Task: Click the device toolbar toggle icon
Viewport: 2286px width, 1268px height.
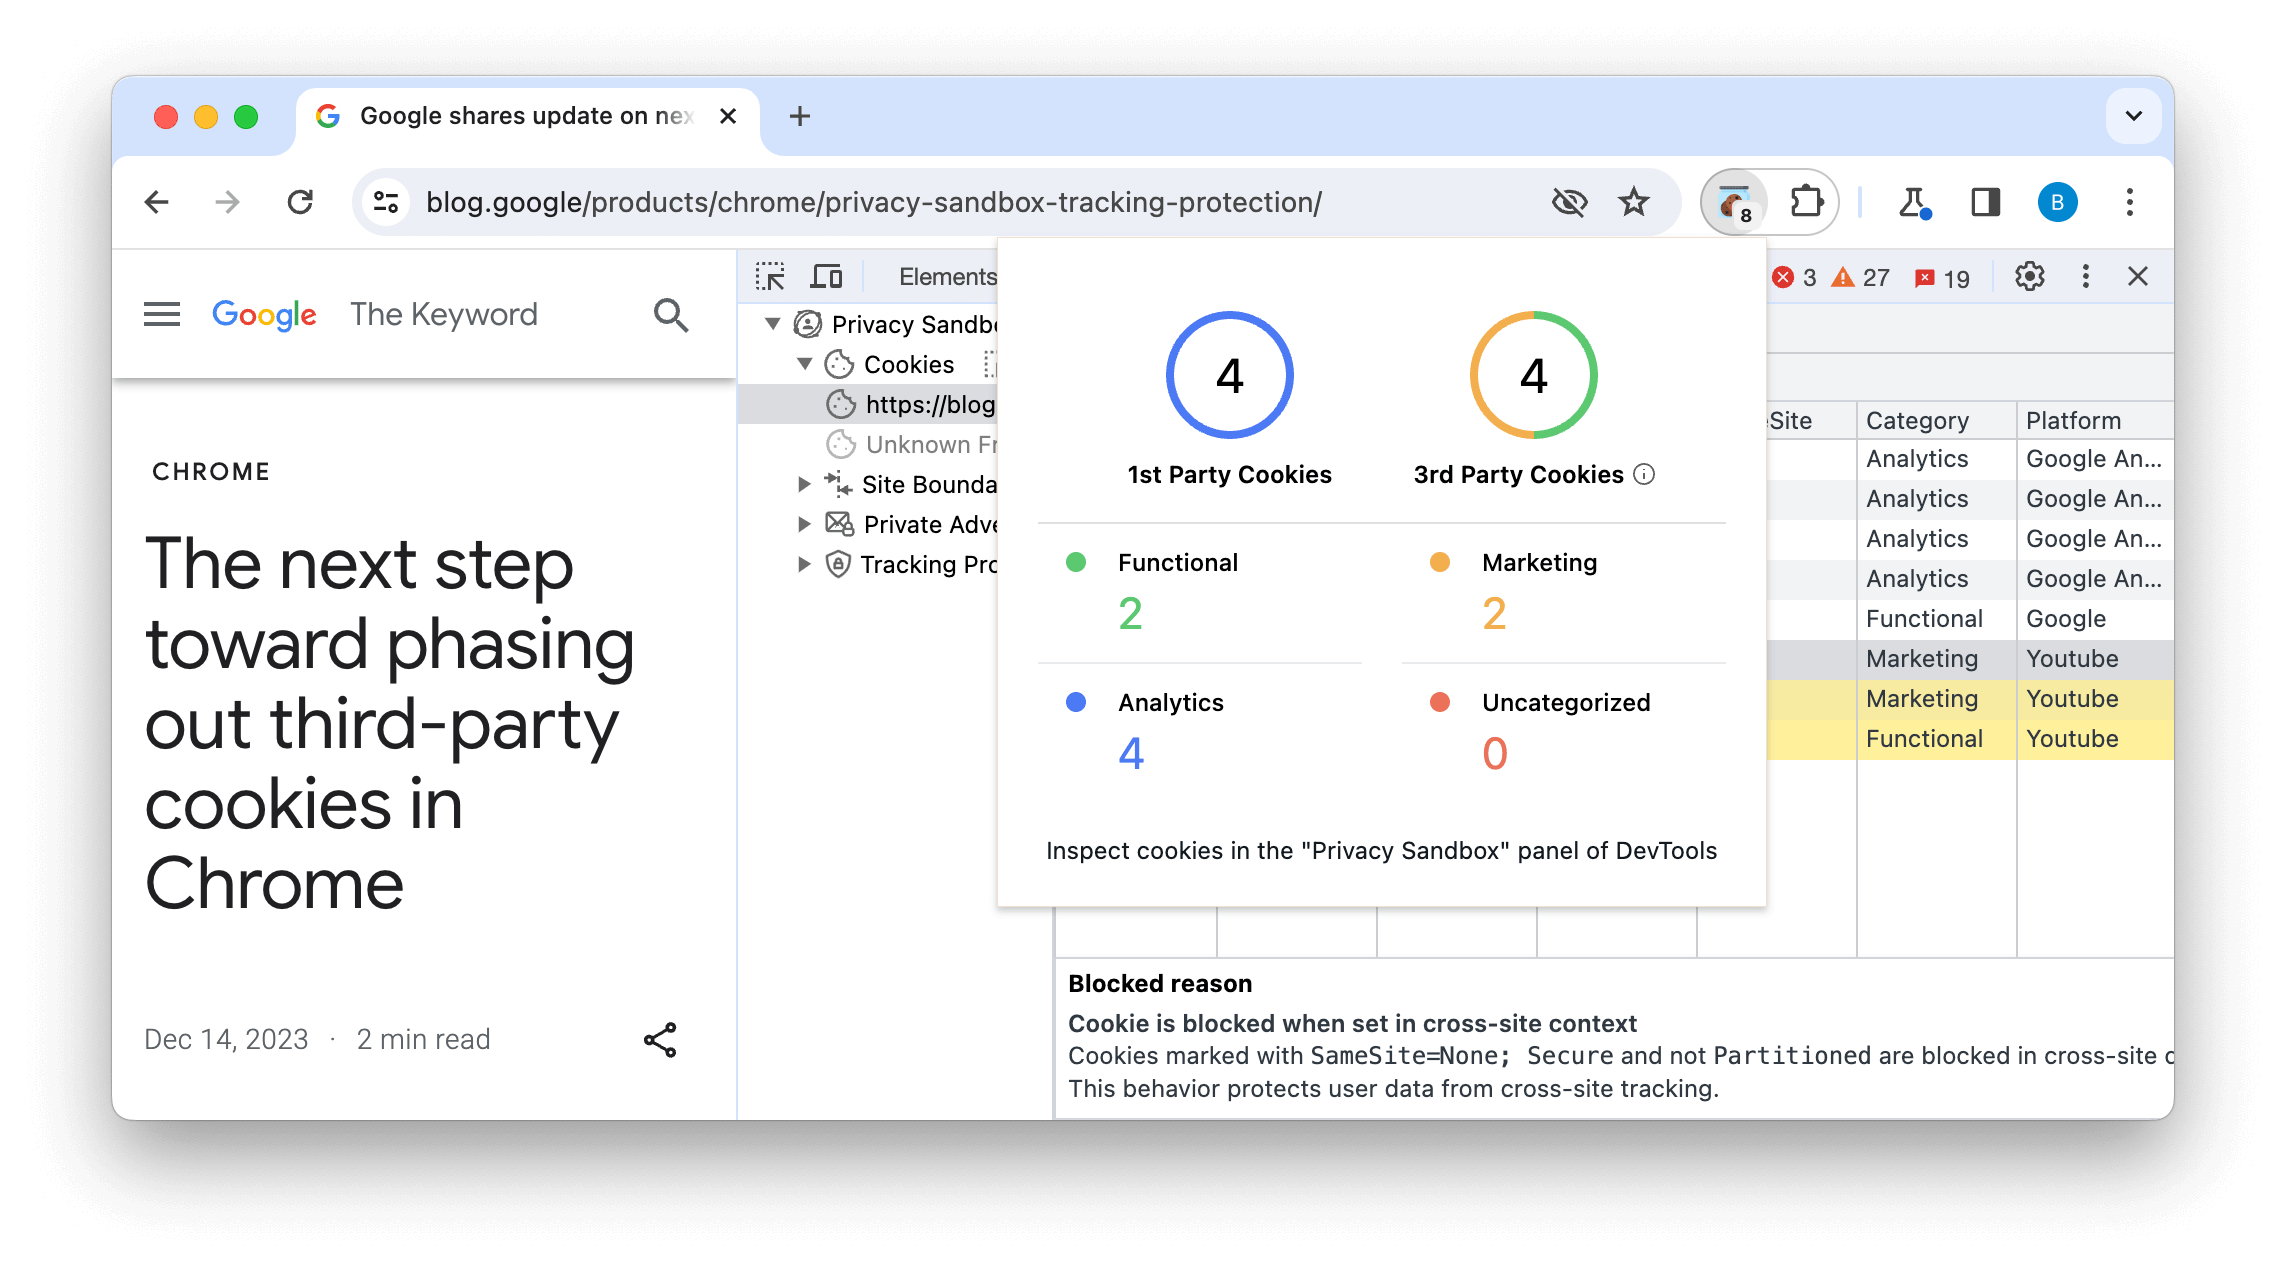Action: [828, 275]
